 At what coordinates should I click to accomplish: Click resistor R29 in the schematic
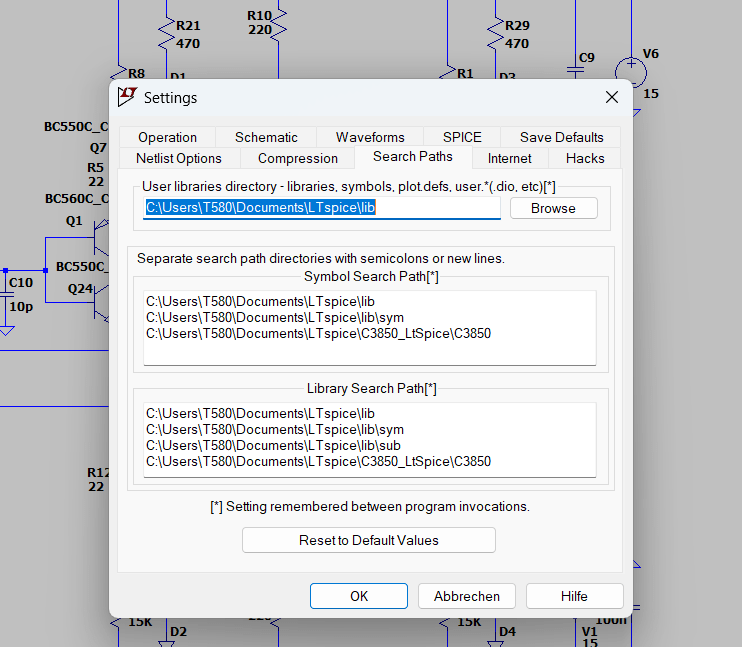pyautogui.click(x=495, y=33)
